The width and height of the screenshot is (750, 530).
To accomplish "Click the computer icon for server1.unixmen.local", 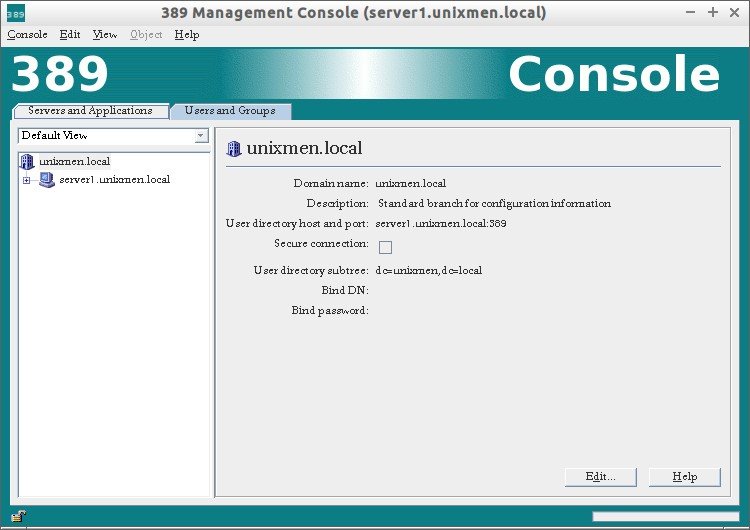I will pyautogui.click(x=47, y=180).
